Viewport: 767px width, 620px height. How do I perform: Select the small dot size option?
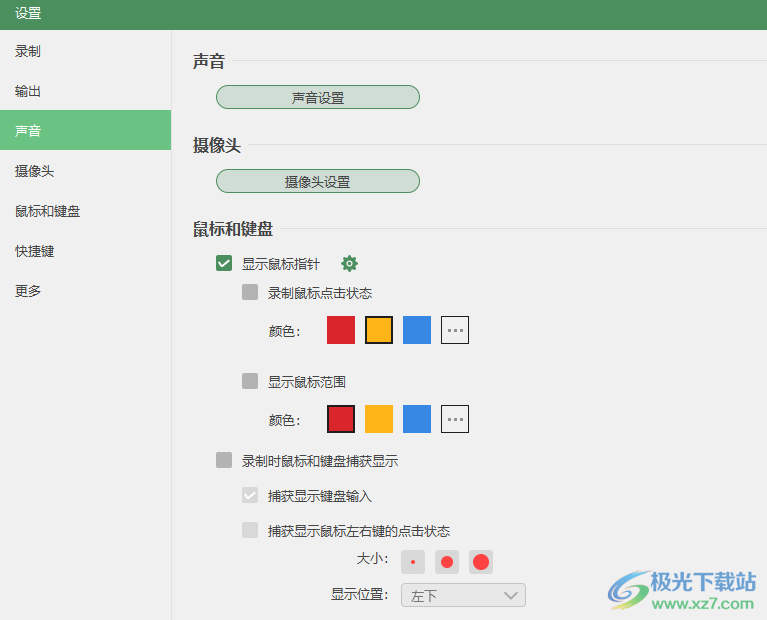[413, 562]
